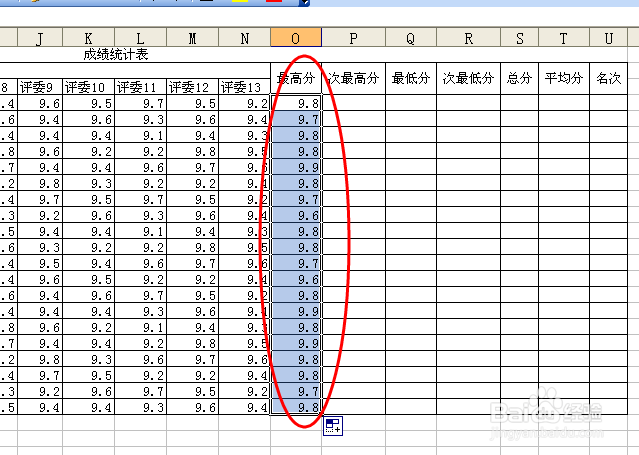Click the 评委10 header cell
The image size is (639, 455).
(88, 87)
